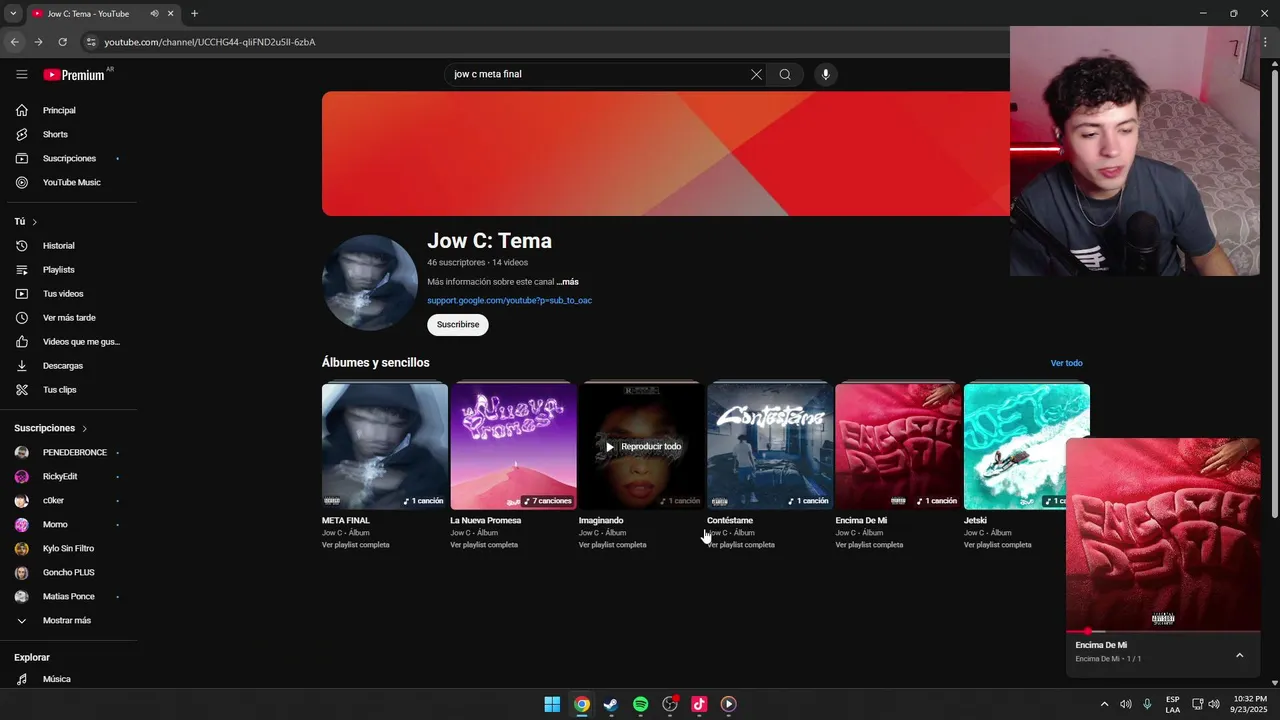The height and width of the screenshot is (720, 1280).
Task: Mute the tab via speaker icon
Action: [154, 14]
